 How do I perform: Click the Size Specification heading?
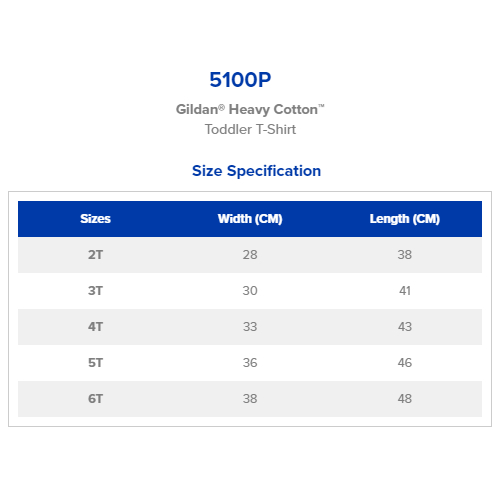tap(256, 171)
